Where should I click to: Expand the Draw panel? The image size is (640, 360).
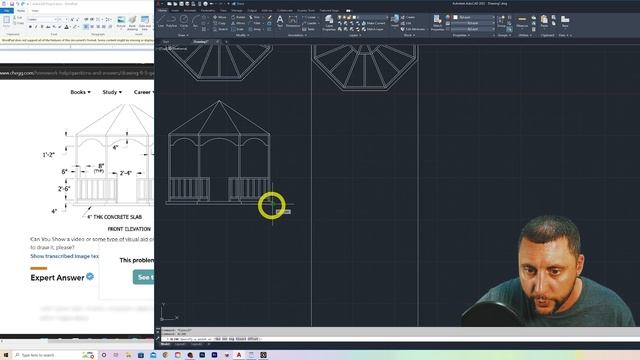[x=182, y=35]
